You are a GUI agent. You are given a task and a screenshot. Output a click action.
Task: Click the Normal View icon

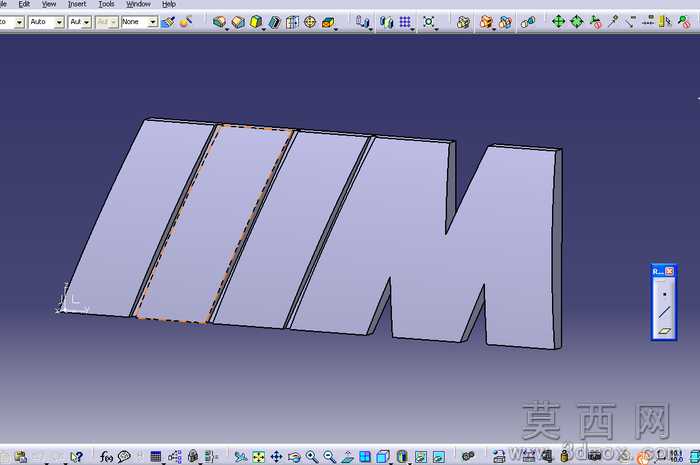click(347, 457)
